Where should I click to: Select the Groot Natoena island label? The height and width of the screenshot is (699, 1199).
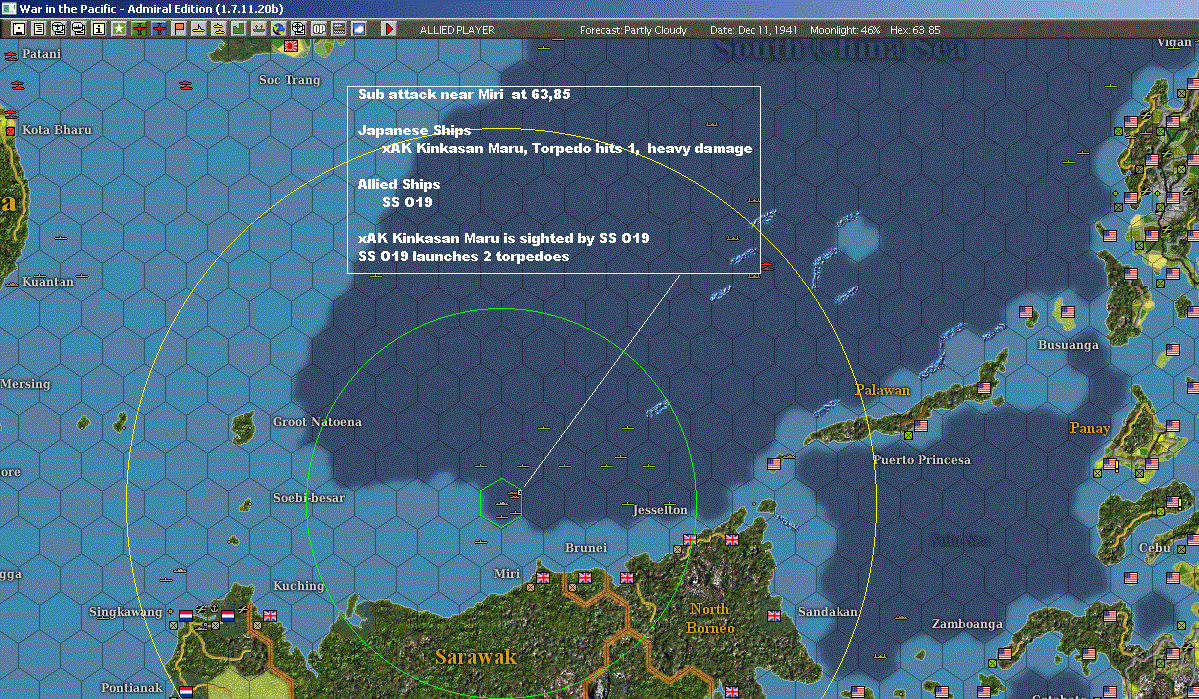(317, 421)
